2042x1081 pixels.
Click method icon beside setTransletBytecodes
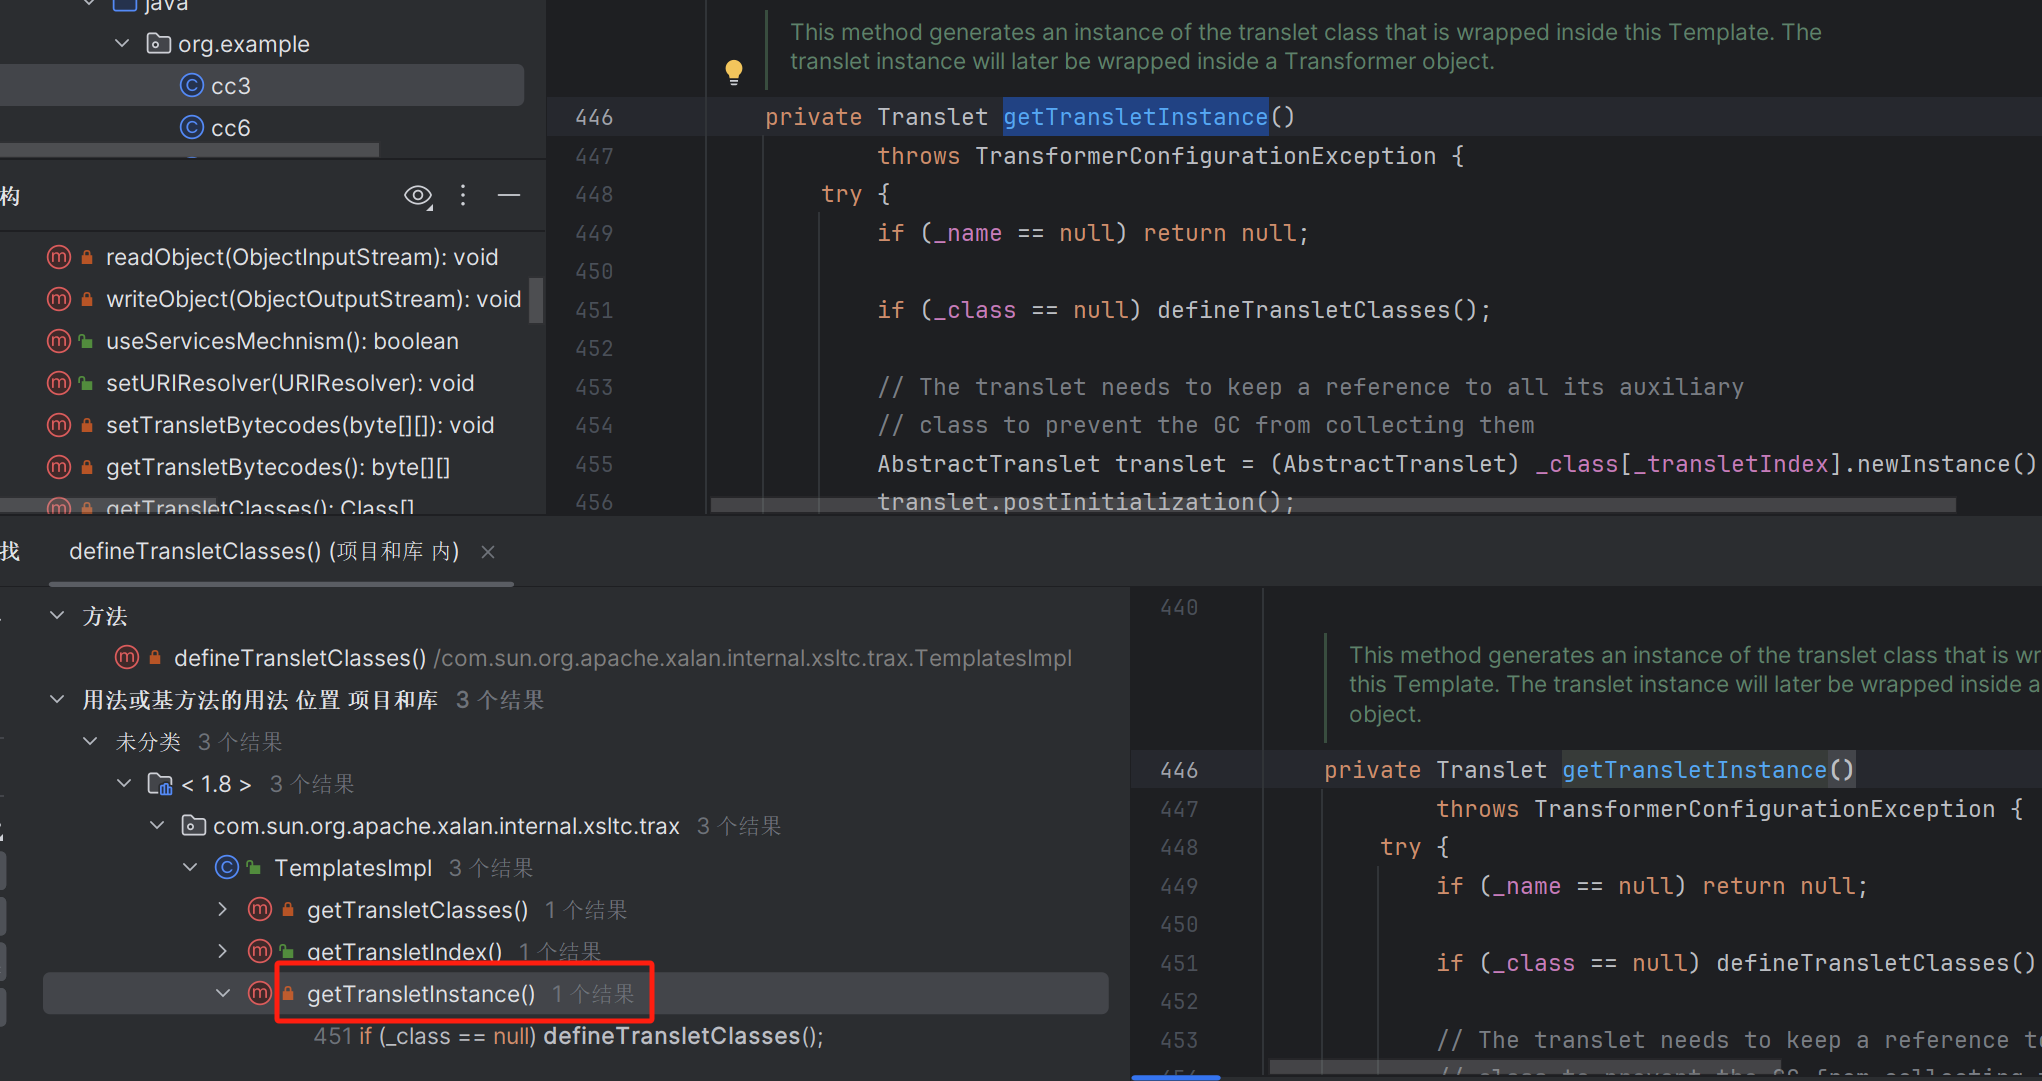click(59, 425)
